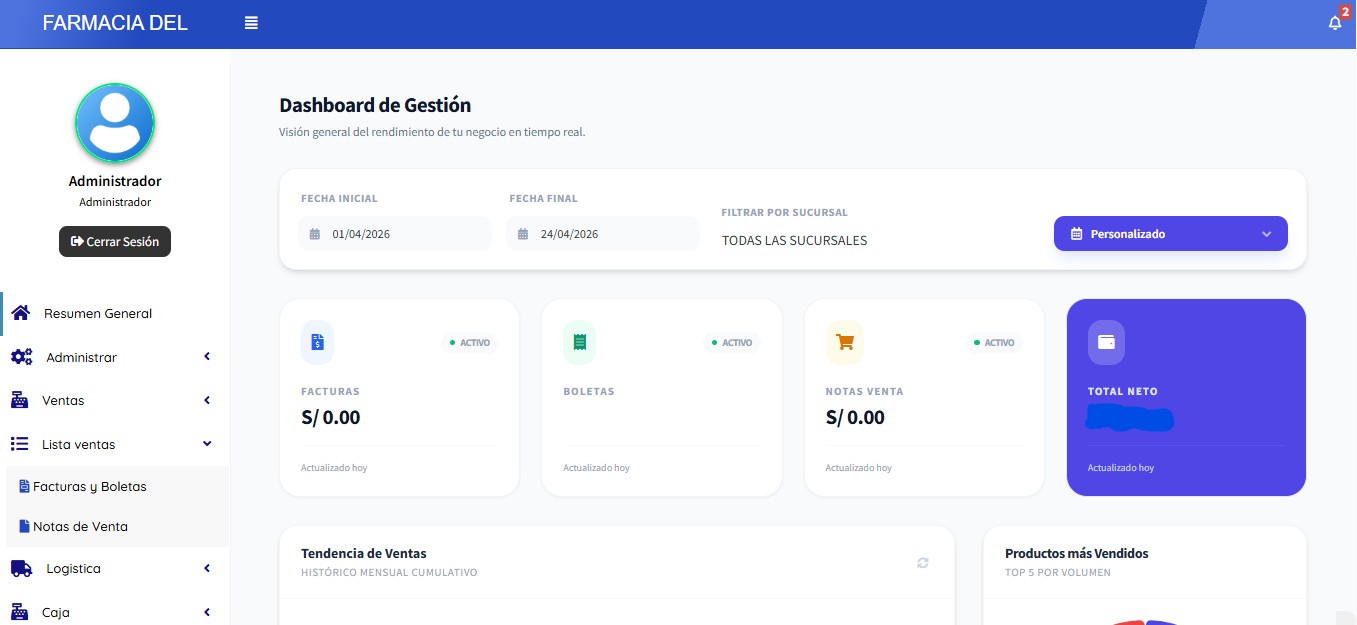1357x625 pixels.
Task: Open the Todas las Sucursales branch filter
Action: click(794, 240)
